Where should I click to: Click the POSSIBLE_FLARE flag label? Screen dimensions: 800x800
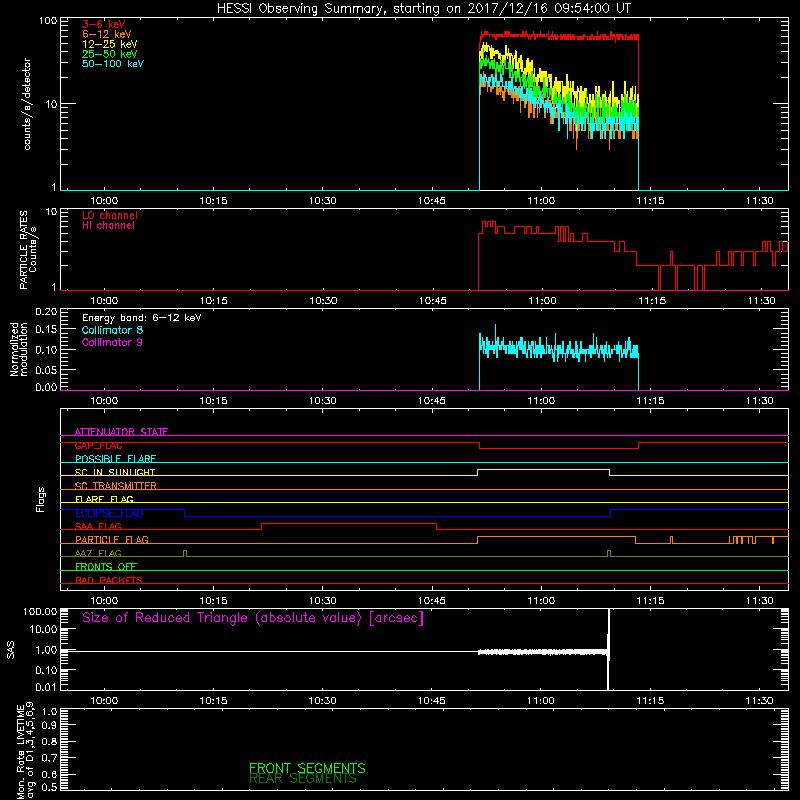pyautogui.click(x=115, y=459)
